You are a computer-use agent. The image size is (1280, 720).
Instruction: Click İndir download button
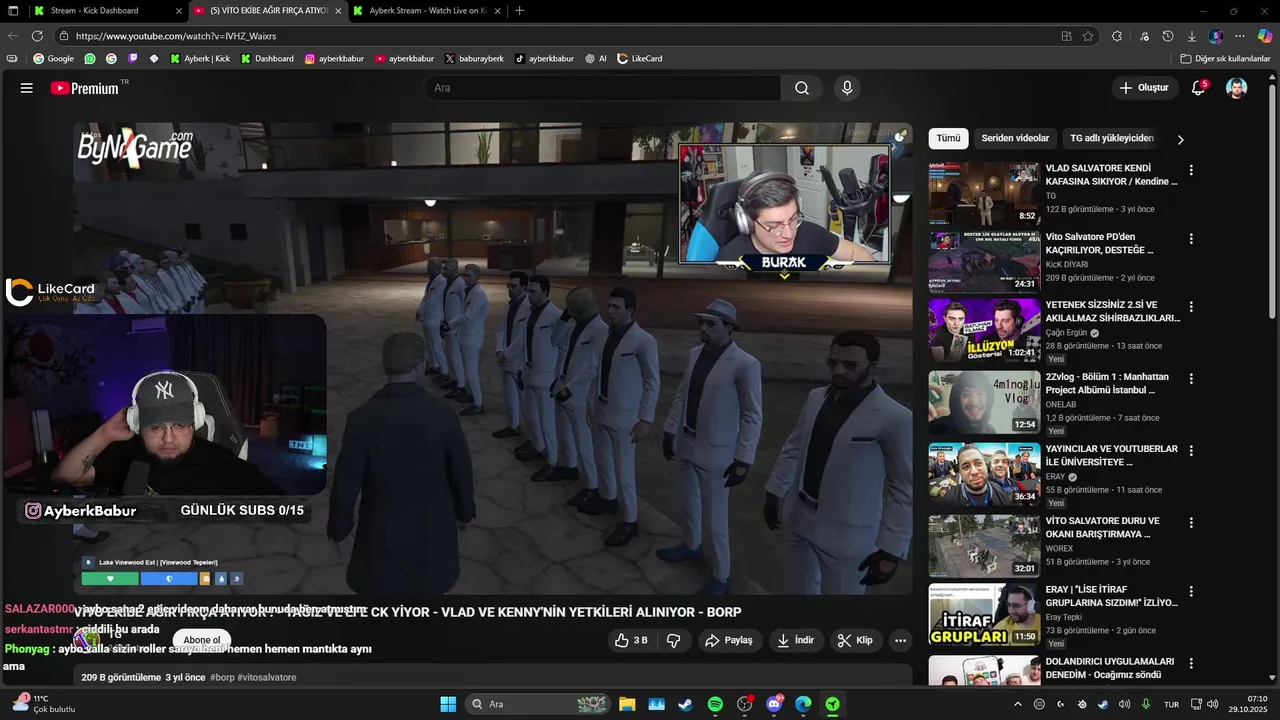796,640
